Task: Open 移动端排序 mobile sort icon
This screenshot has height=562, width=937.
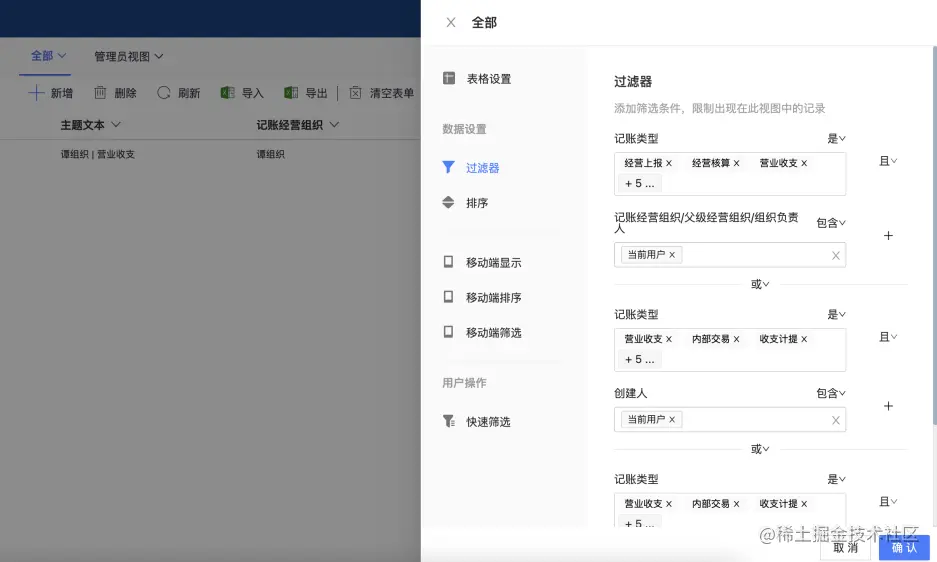Action: [x=448, y=297]
